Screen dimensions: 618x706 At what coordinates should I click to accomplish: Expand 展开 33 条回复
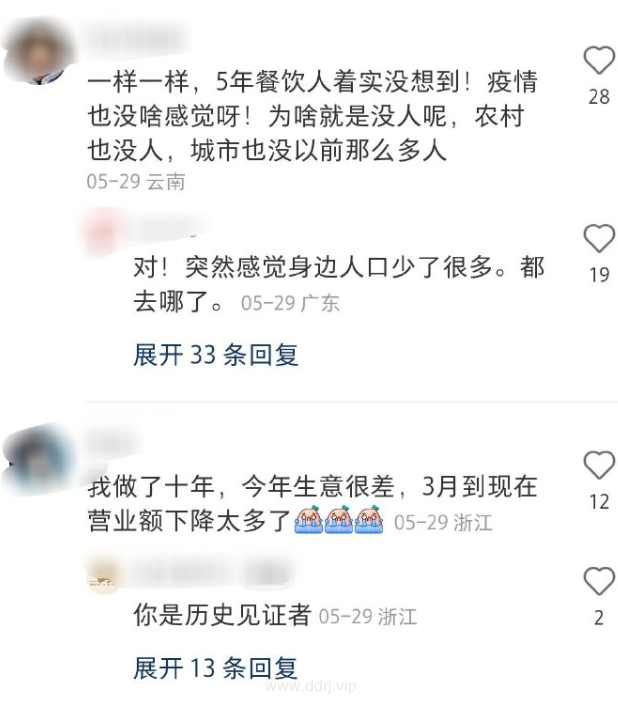click(216, 355)
